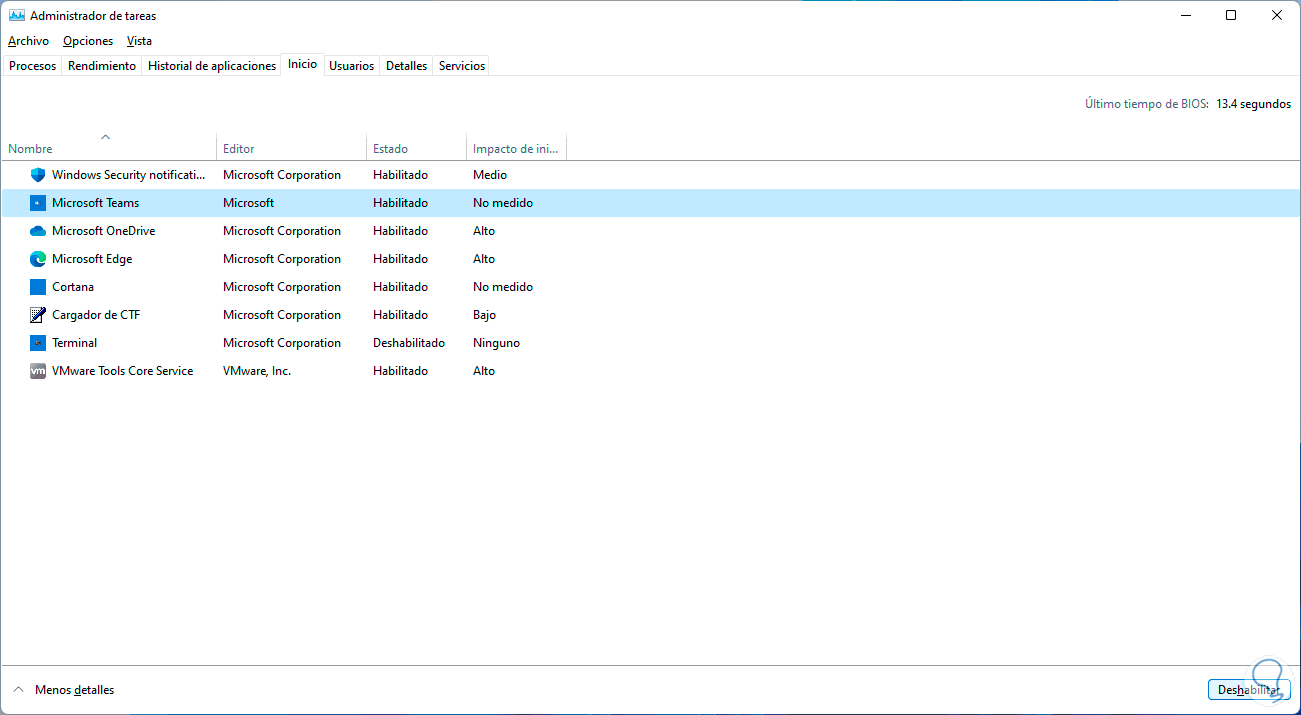Click the Cortana blue square icon
Image resolution: width=1301 pixels, height=715 pixels.
(x=38, y=287)
